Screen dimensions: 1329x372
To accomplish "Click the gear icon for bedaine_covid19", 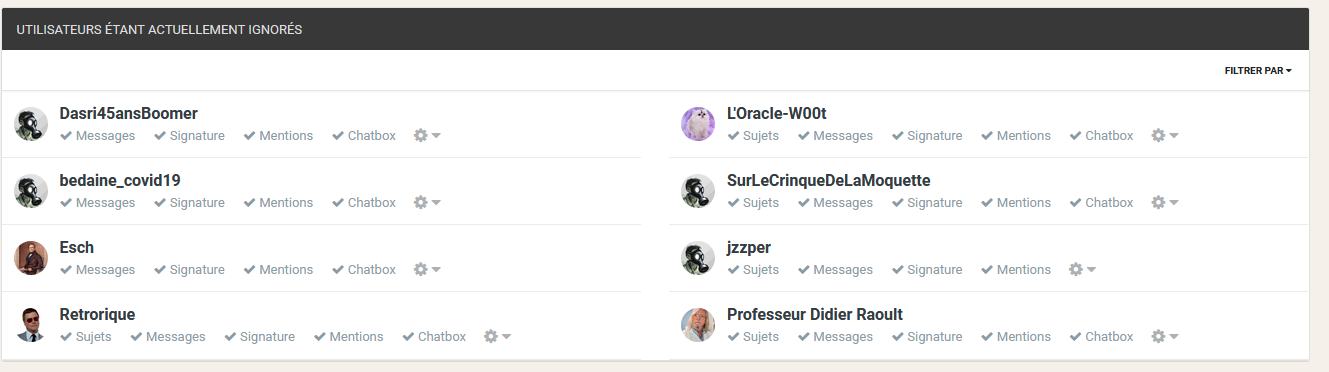I will [427, 203].
